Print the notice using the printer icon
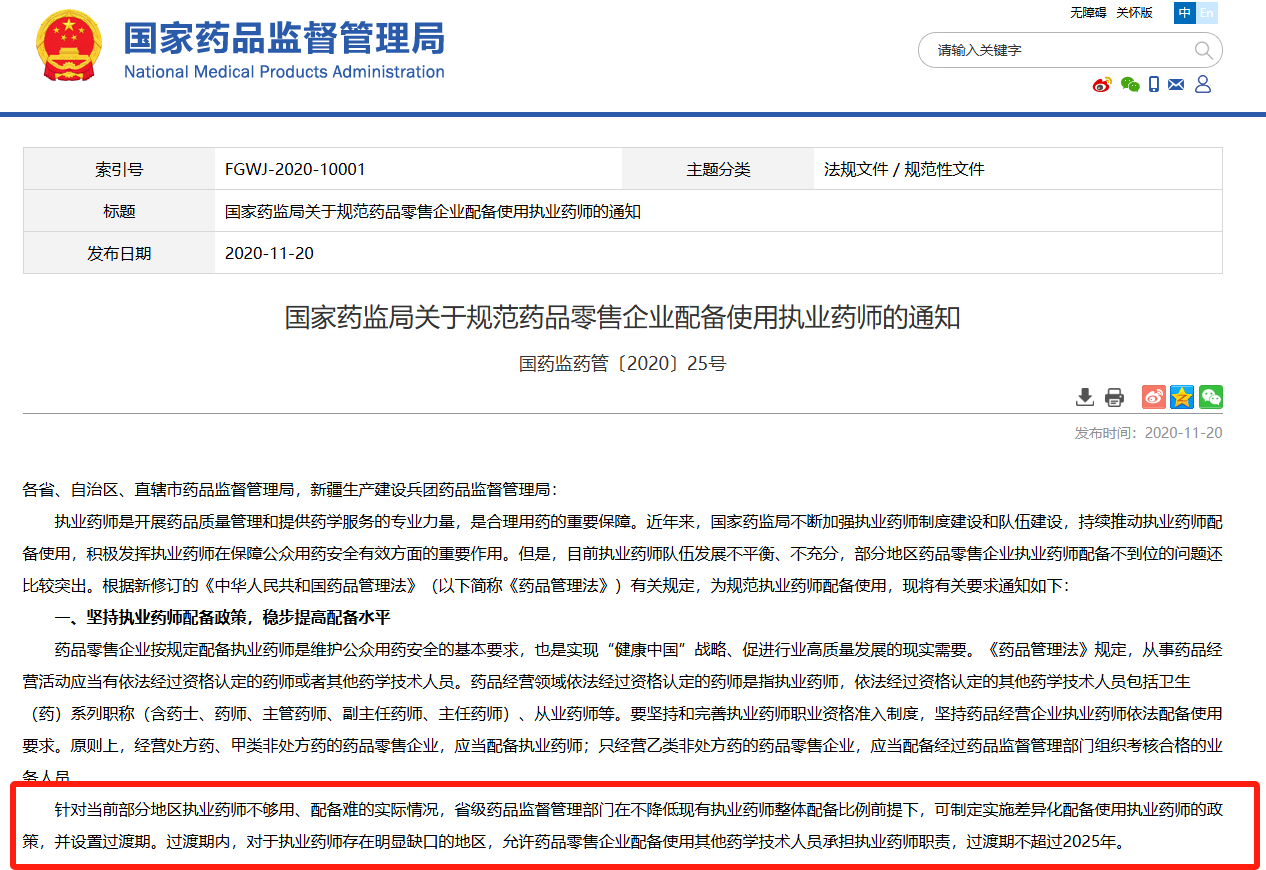Screen dimensions: 1266x870 (1114, 397)
